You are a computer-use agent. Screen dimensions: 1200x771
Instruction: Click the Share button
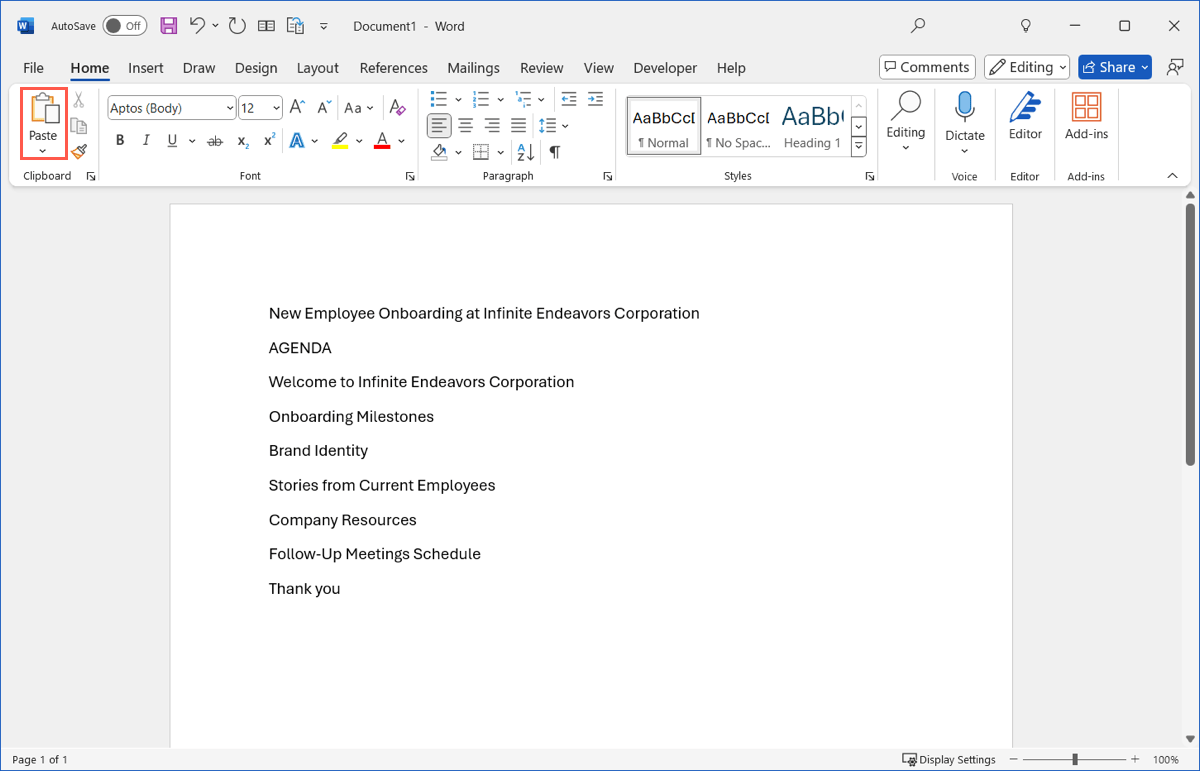tap(1115, 67)
